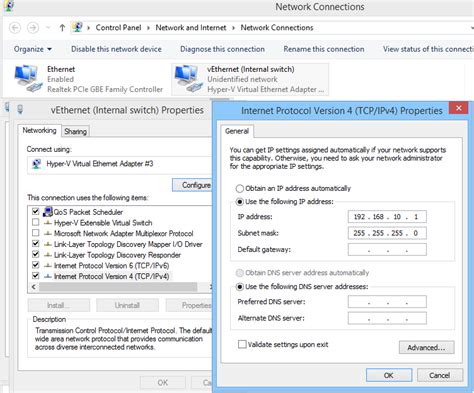Click the Hyper-V Virtual Ethernet Adapter #3 icon

36,164
